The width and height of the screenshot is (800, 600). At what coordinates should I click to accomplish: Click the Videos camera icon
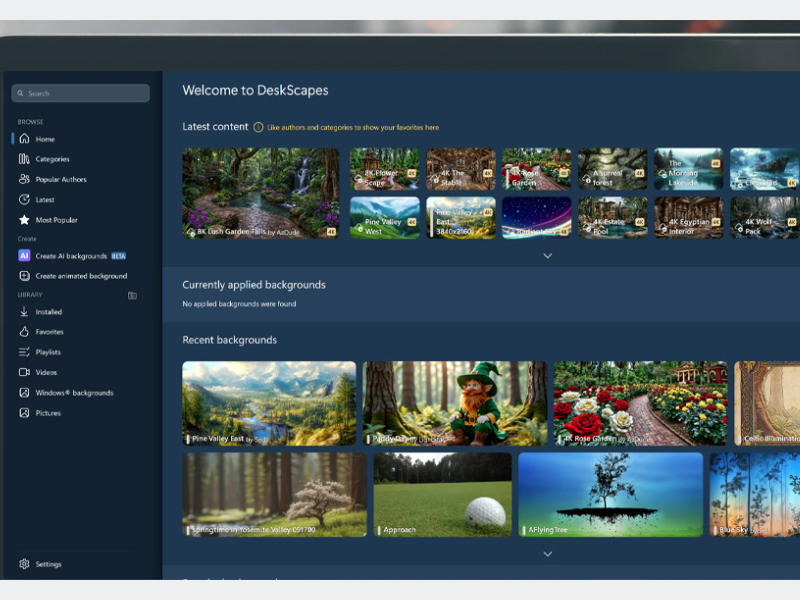point(24,372)
